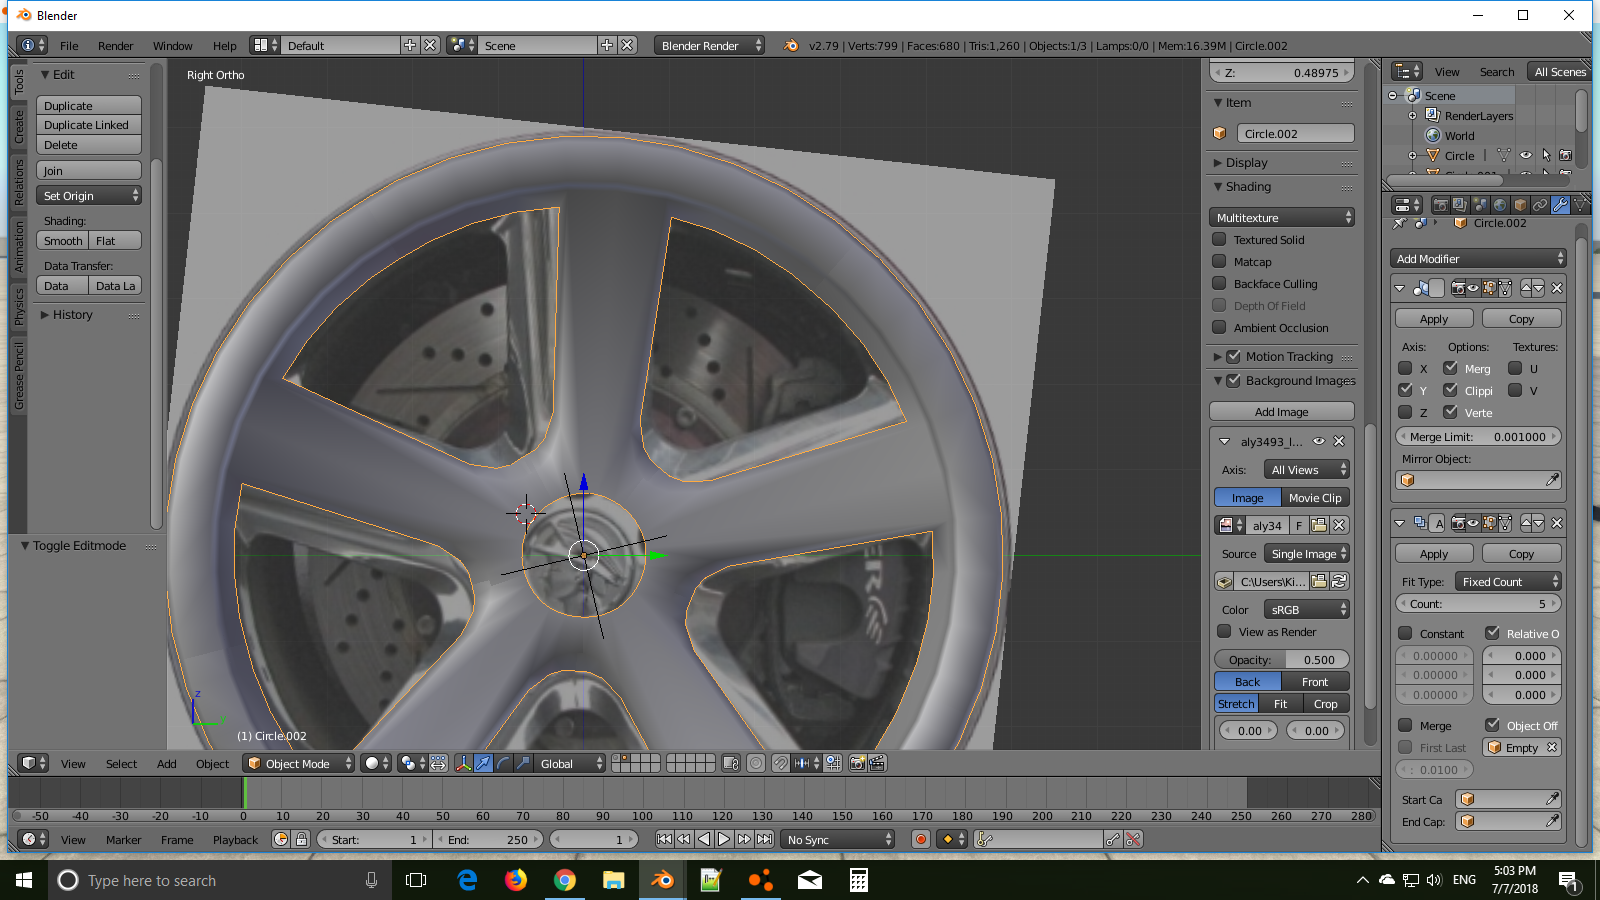Switch to the Create tab in tool shelf
Screen dimensions: 1600x900
click(18, 127)
